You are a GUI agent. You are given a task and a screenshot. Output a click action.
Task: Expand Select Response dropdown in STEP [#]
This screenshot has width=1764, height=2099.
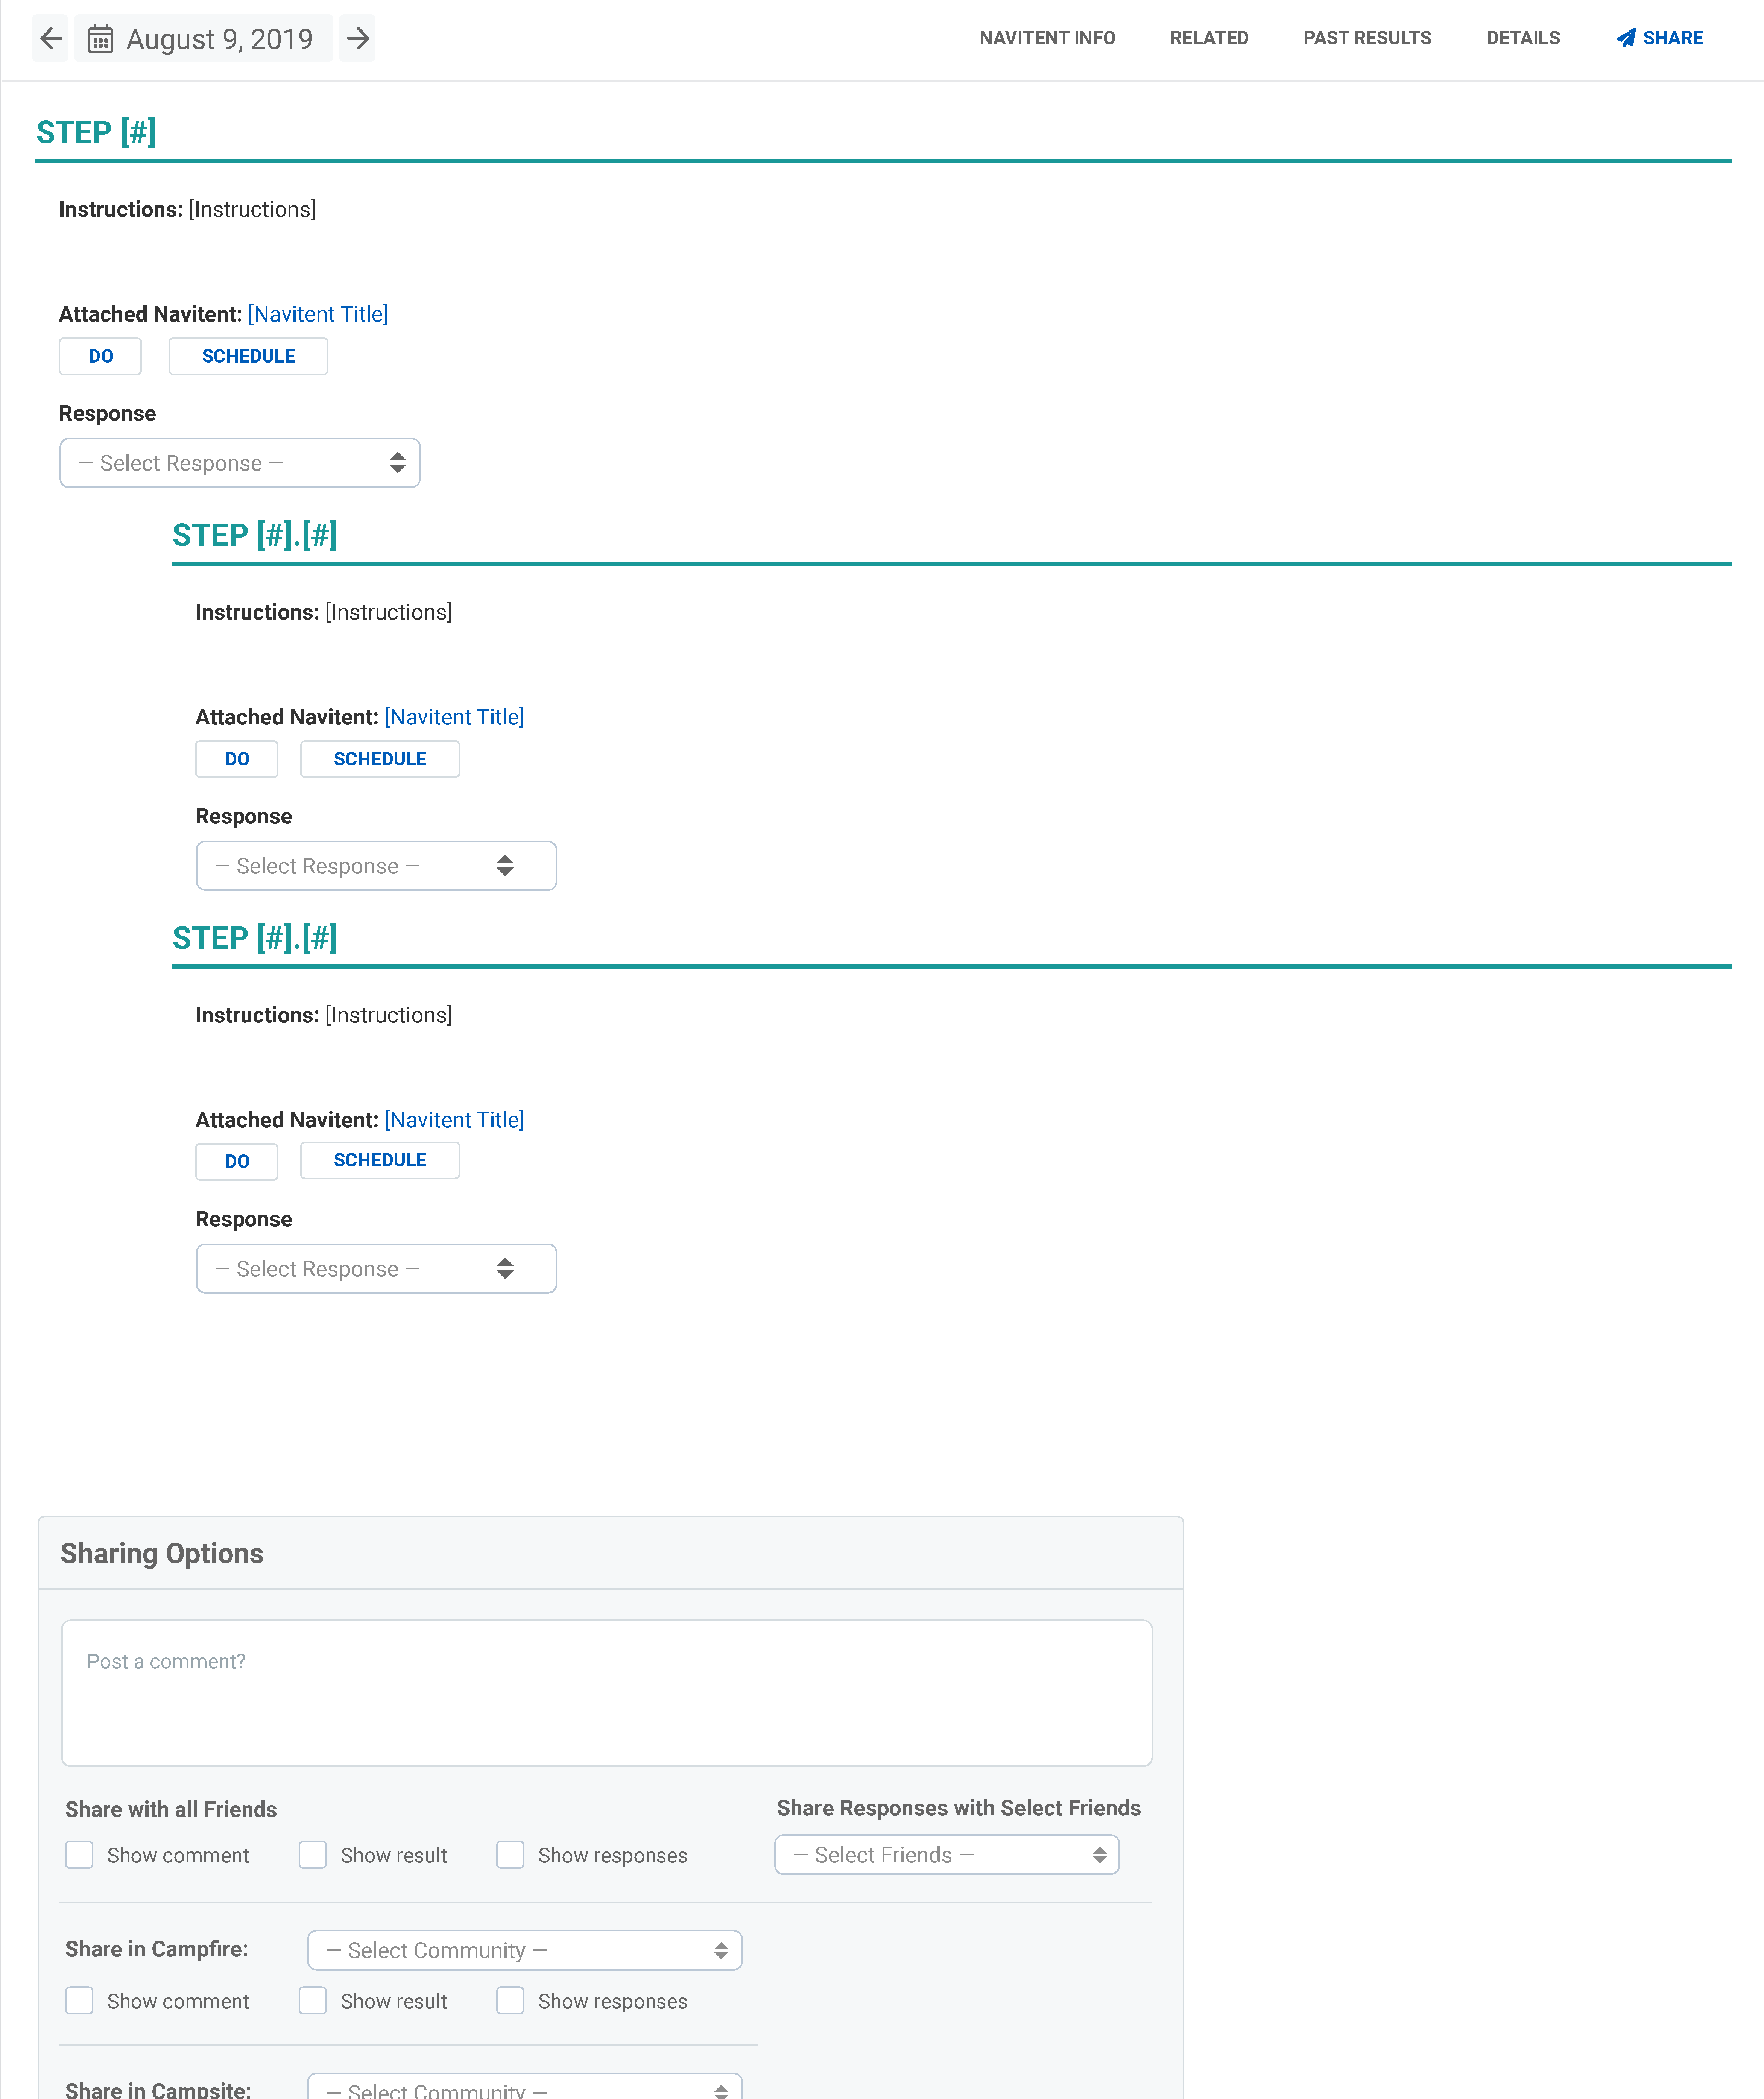(240, 463)
